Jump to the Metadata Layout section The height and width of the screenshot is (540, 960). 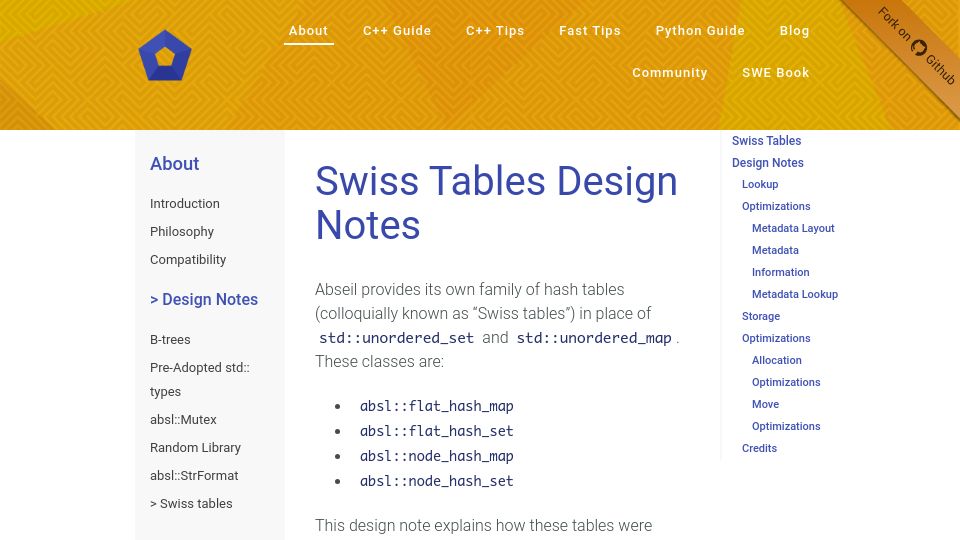pyautogui.click(x=793, y=228)
